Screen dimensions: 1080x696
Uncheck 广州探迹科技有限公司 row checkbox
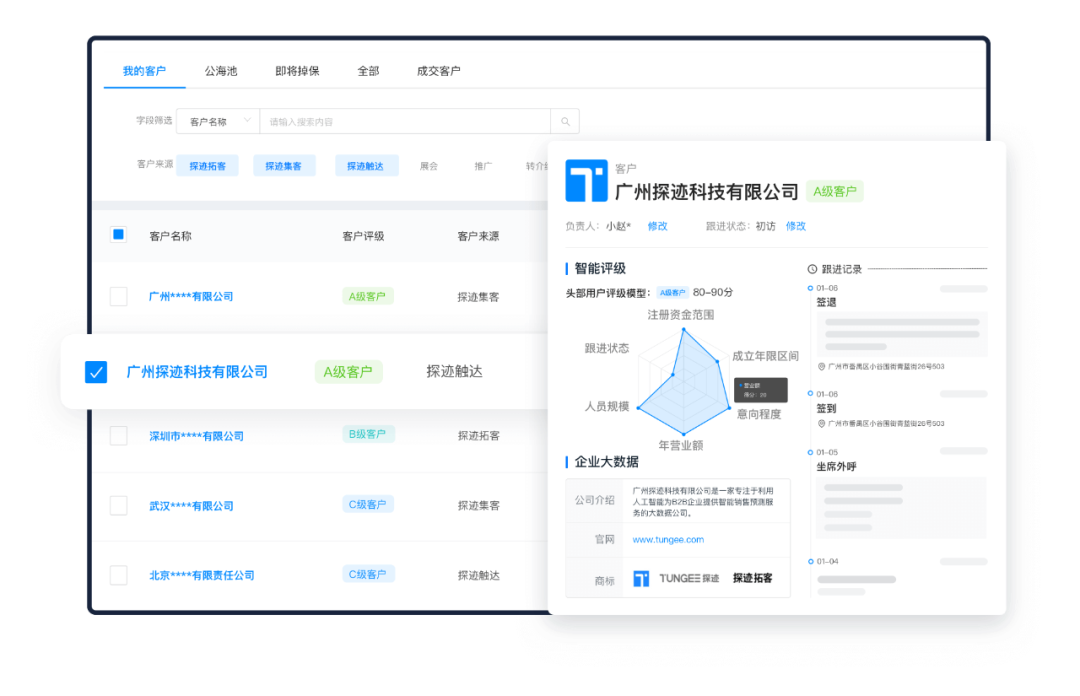pos(95,371)
